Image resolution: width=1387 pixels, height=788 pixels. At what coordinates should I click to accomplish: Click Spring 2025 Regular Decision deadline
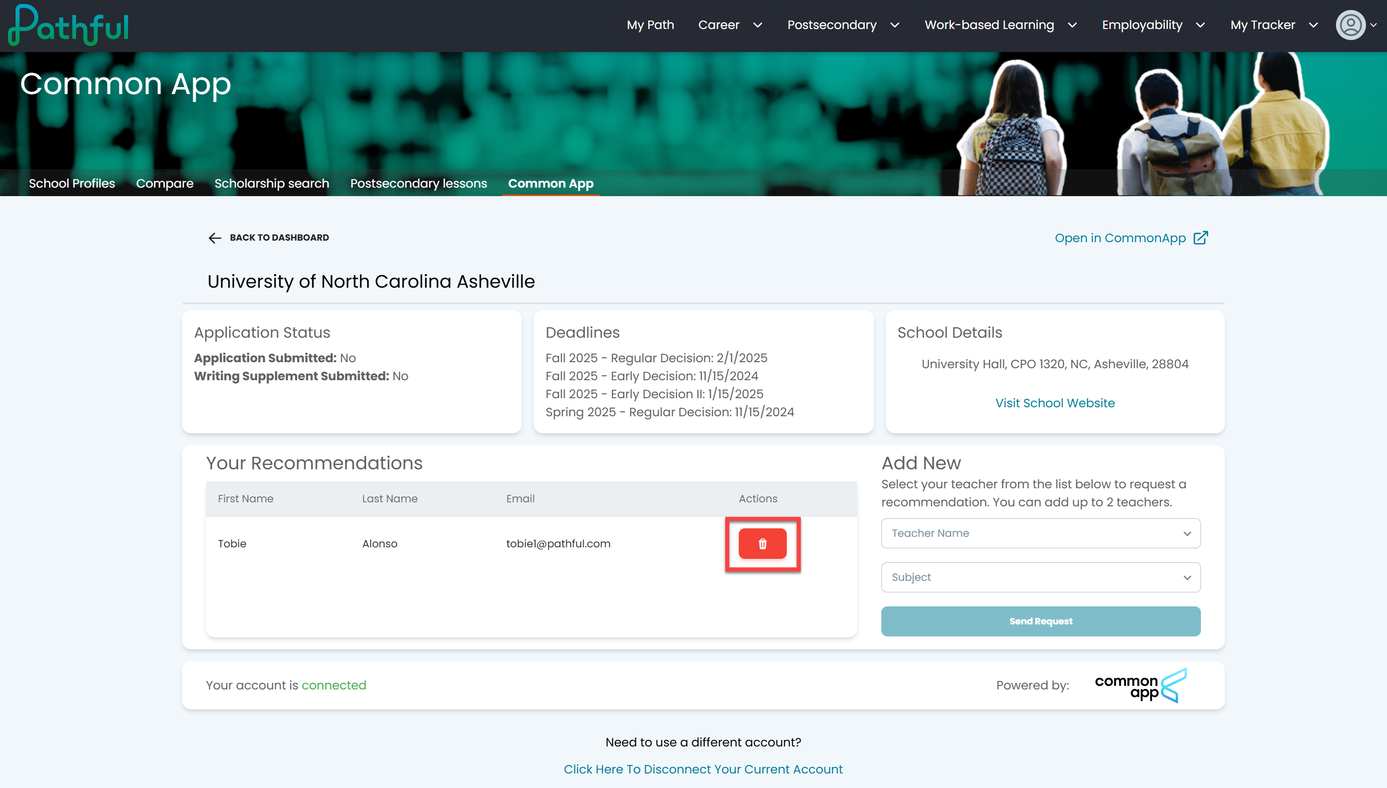[x=670, y=412]
